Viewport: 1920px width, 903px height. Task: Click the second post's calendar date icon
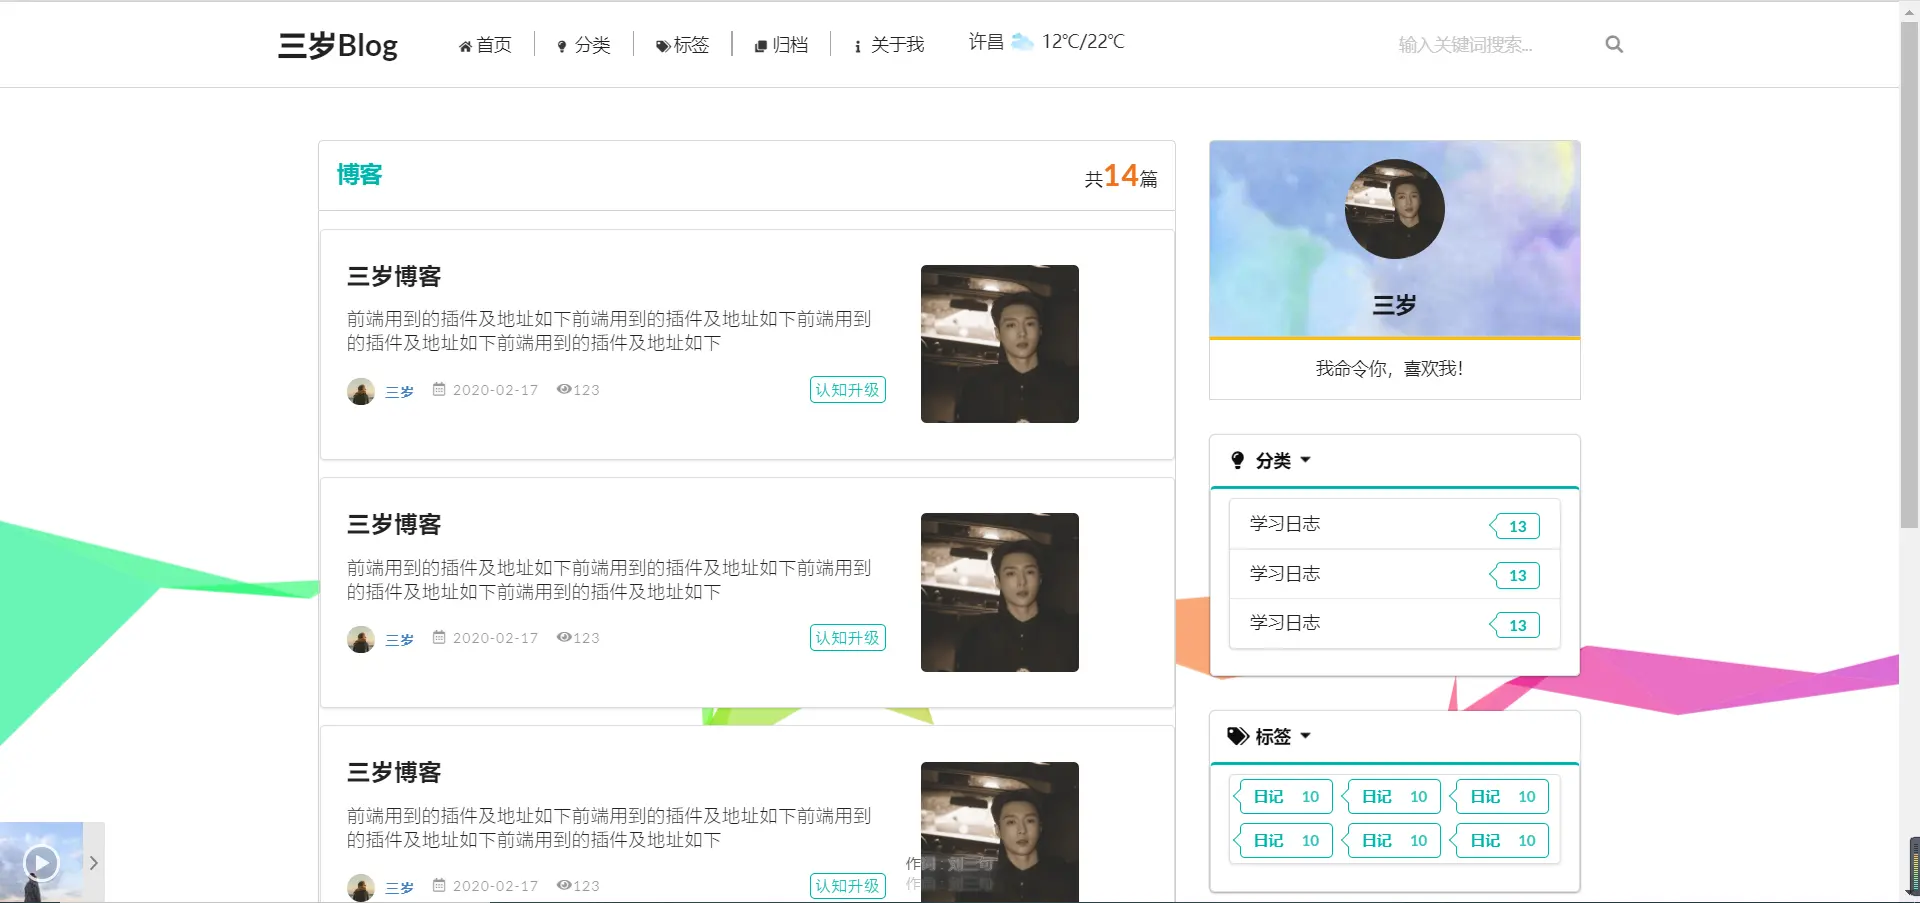[439, 637]
